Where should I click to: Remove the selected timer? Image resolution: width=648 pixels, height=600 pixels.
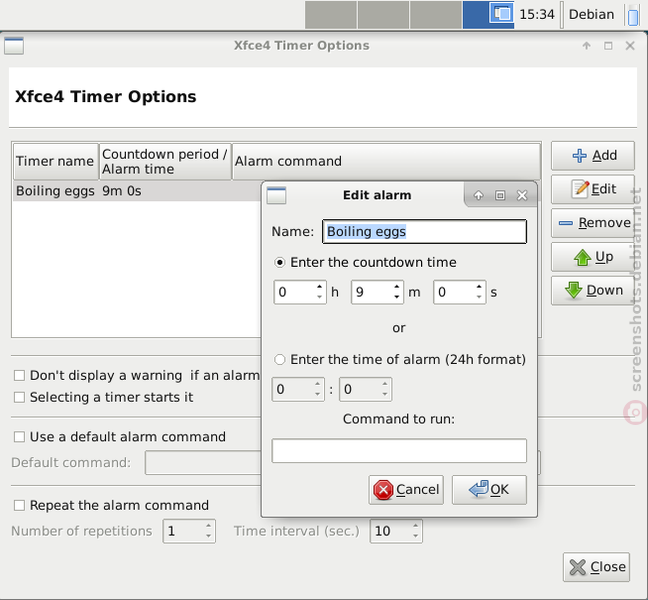click(593, 223)
